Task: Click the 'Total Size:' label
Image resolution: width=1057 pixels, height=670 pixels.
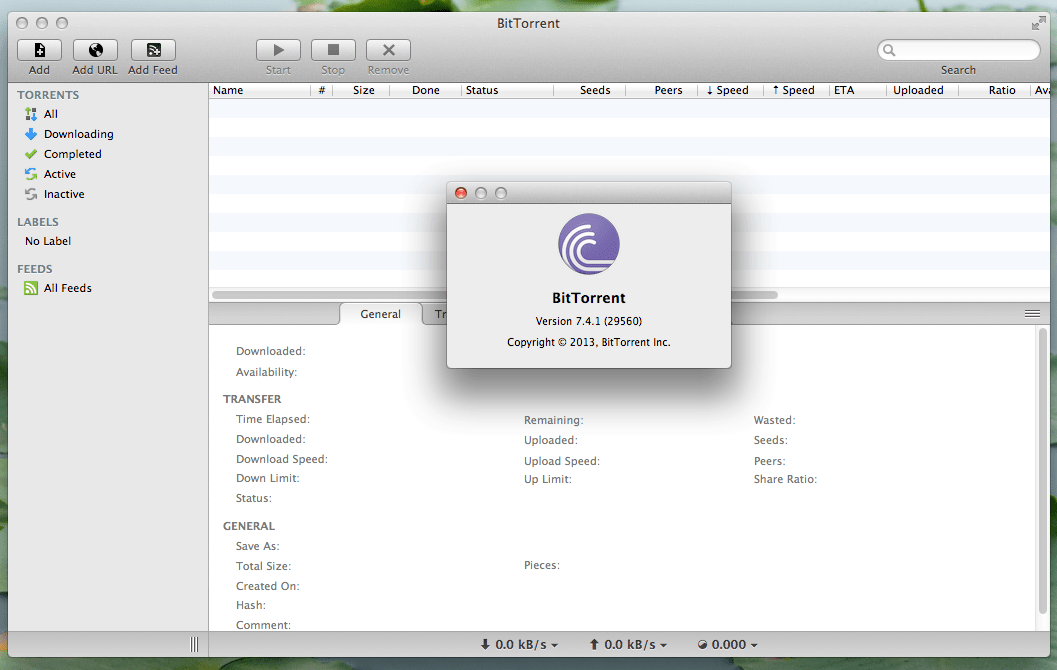Action: click(x=264, y=566)
